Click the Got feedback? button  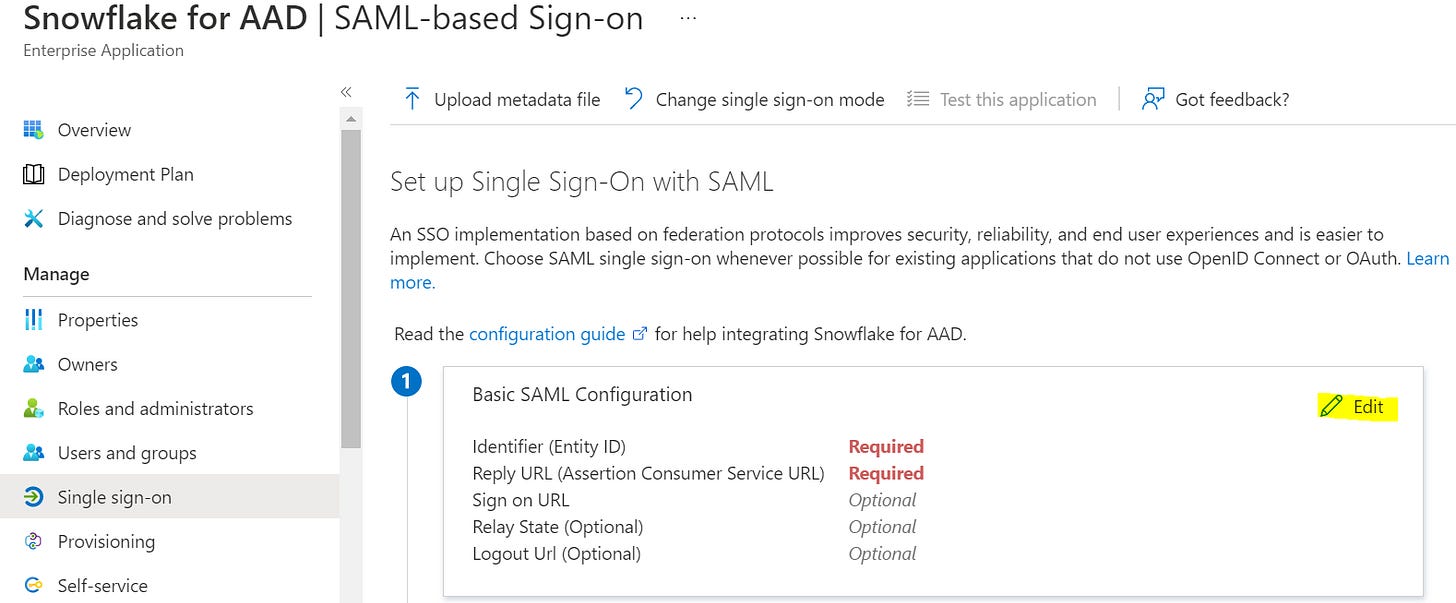point(1216,100)
